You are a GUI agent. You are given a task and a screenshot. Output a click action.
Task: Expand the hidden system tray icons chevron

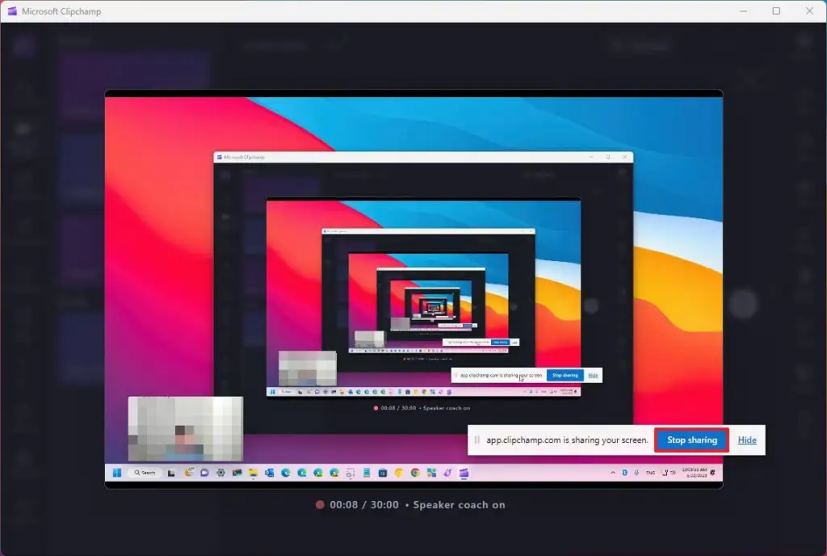coord(612,473)
